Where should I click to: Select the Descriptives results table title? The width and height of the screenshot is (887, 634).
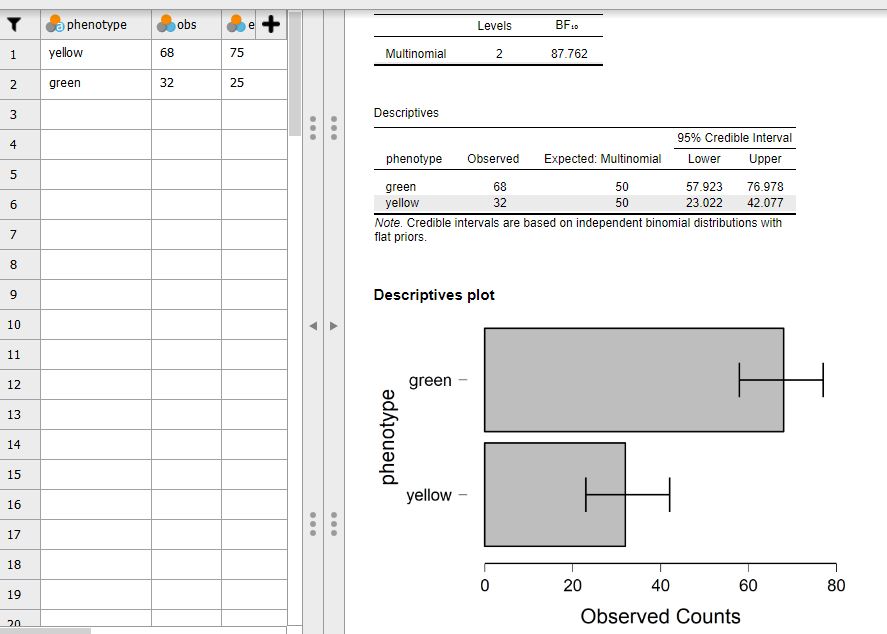coord(406,113)
